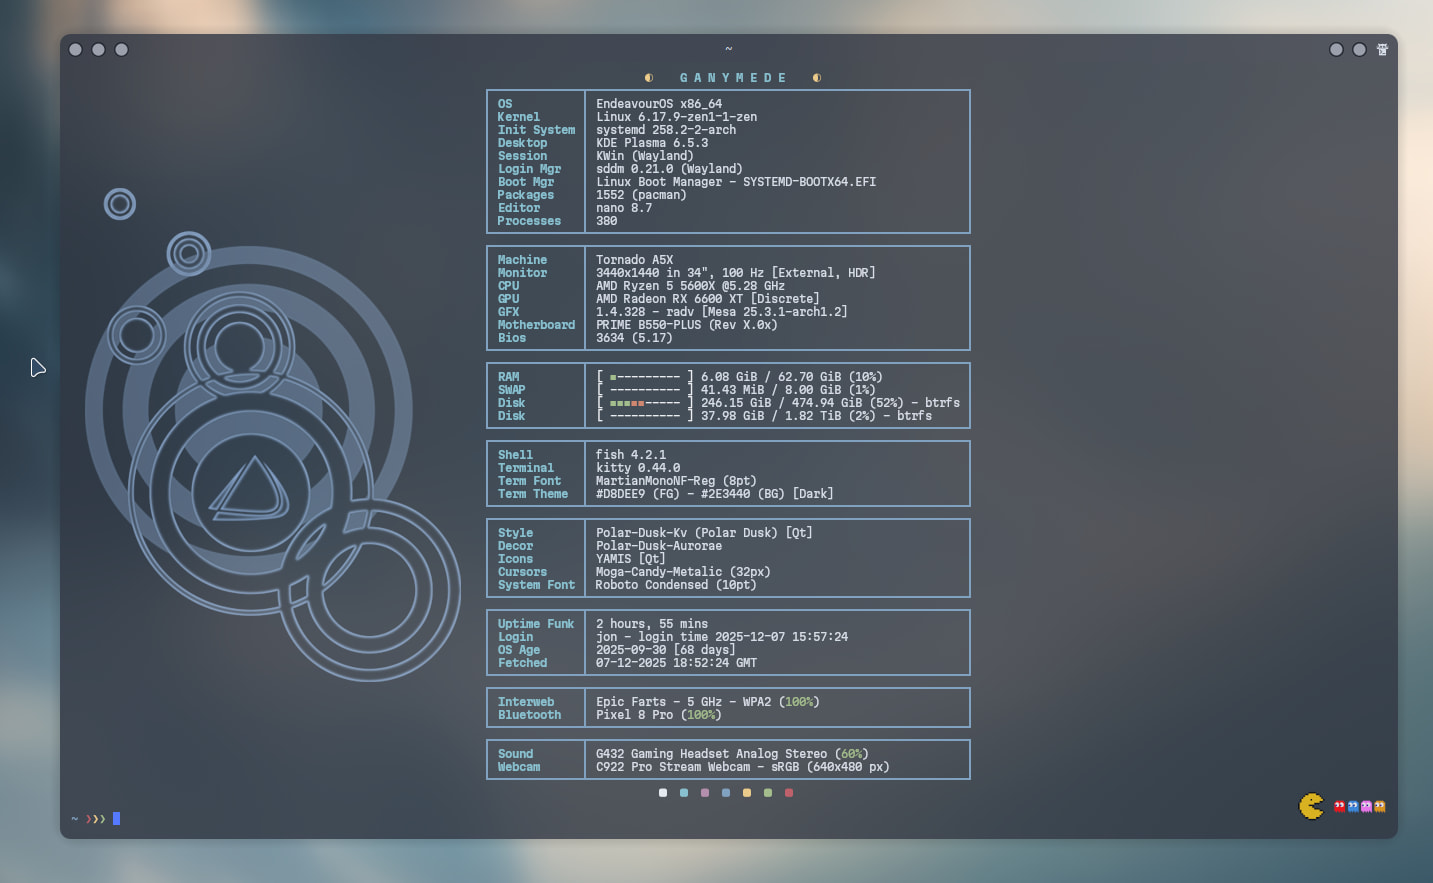Click the leftmost round title bar button
This screenshot has height=883, width=1433.
tap(76, 50)
